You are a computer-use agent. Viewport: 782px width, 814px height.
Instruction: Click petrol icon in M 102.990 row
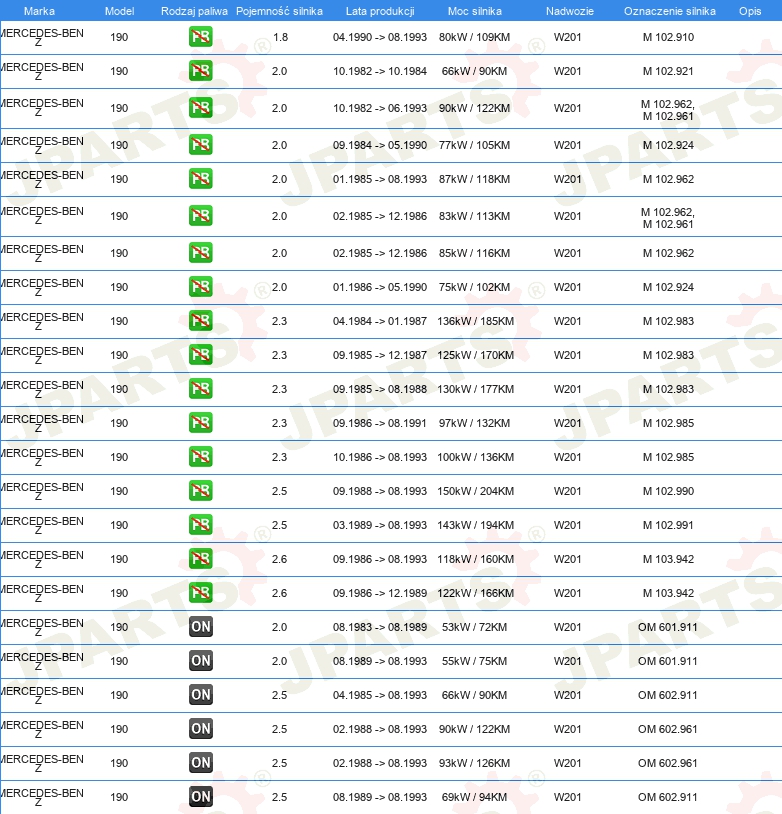click(x=200, y=491)
